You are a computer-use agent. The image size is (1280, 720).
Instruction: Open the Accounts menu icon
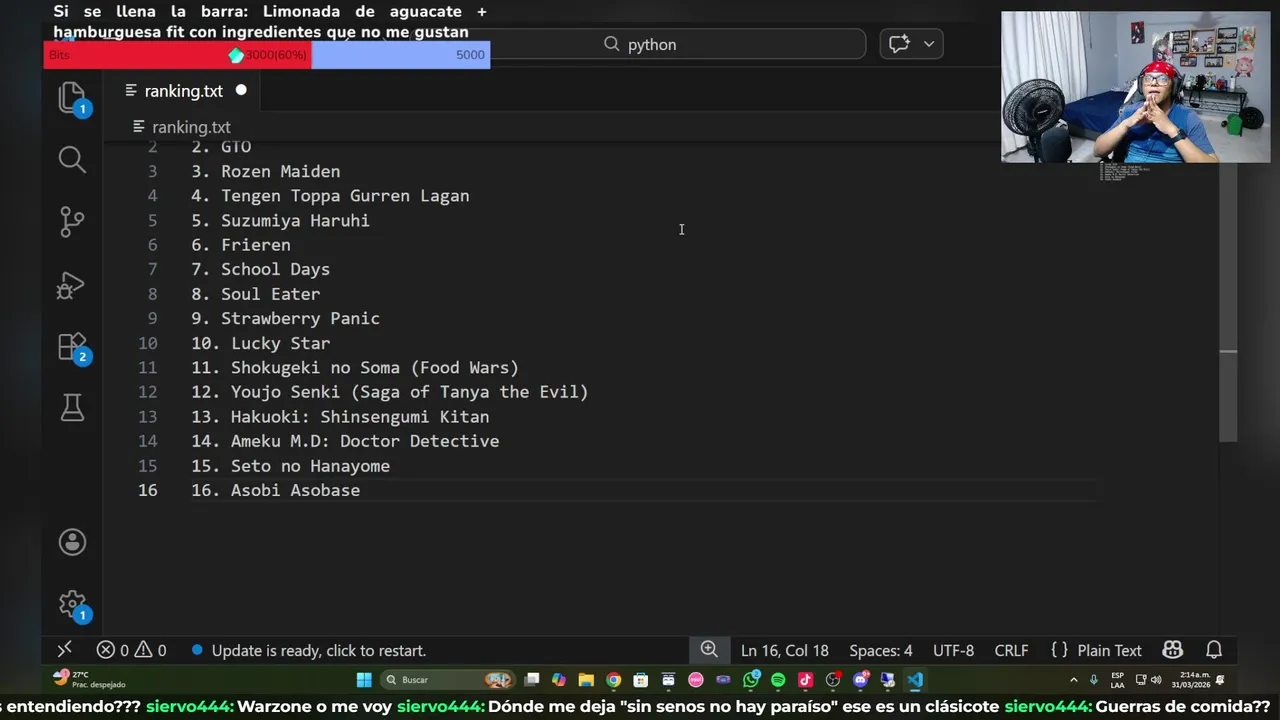72,542
